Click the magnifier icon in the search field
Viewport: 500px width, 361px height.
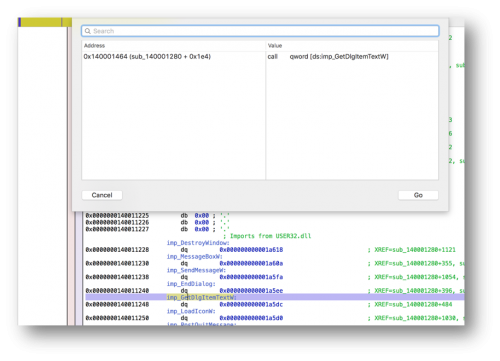point(88,31)
